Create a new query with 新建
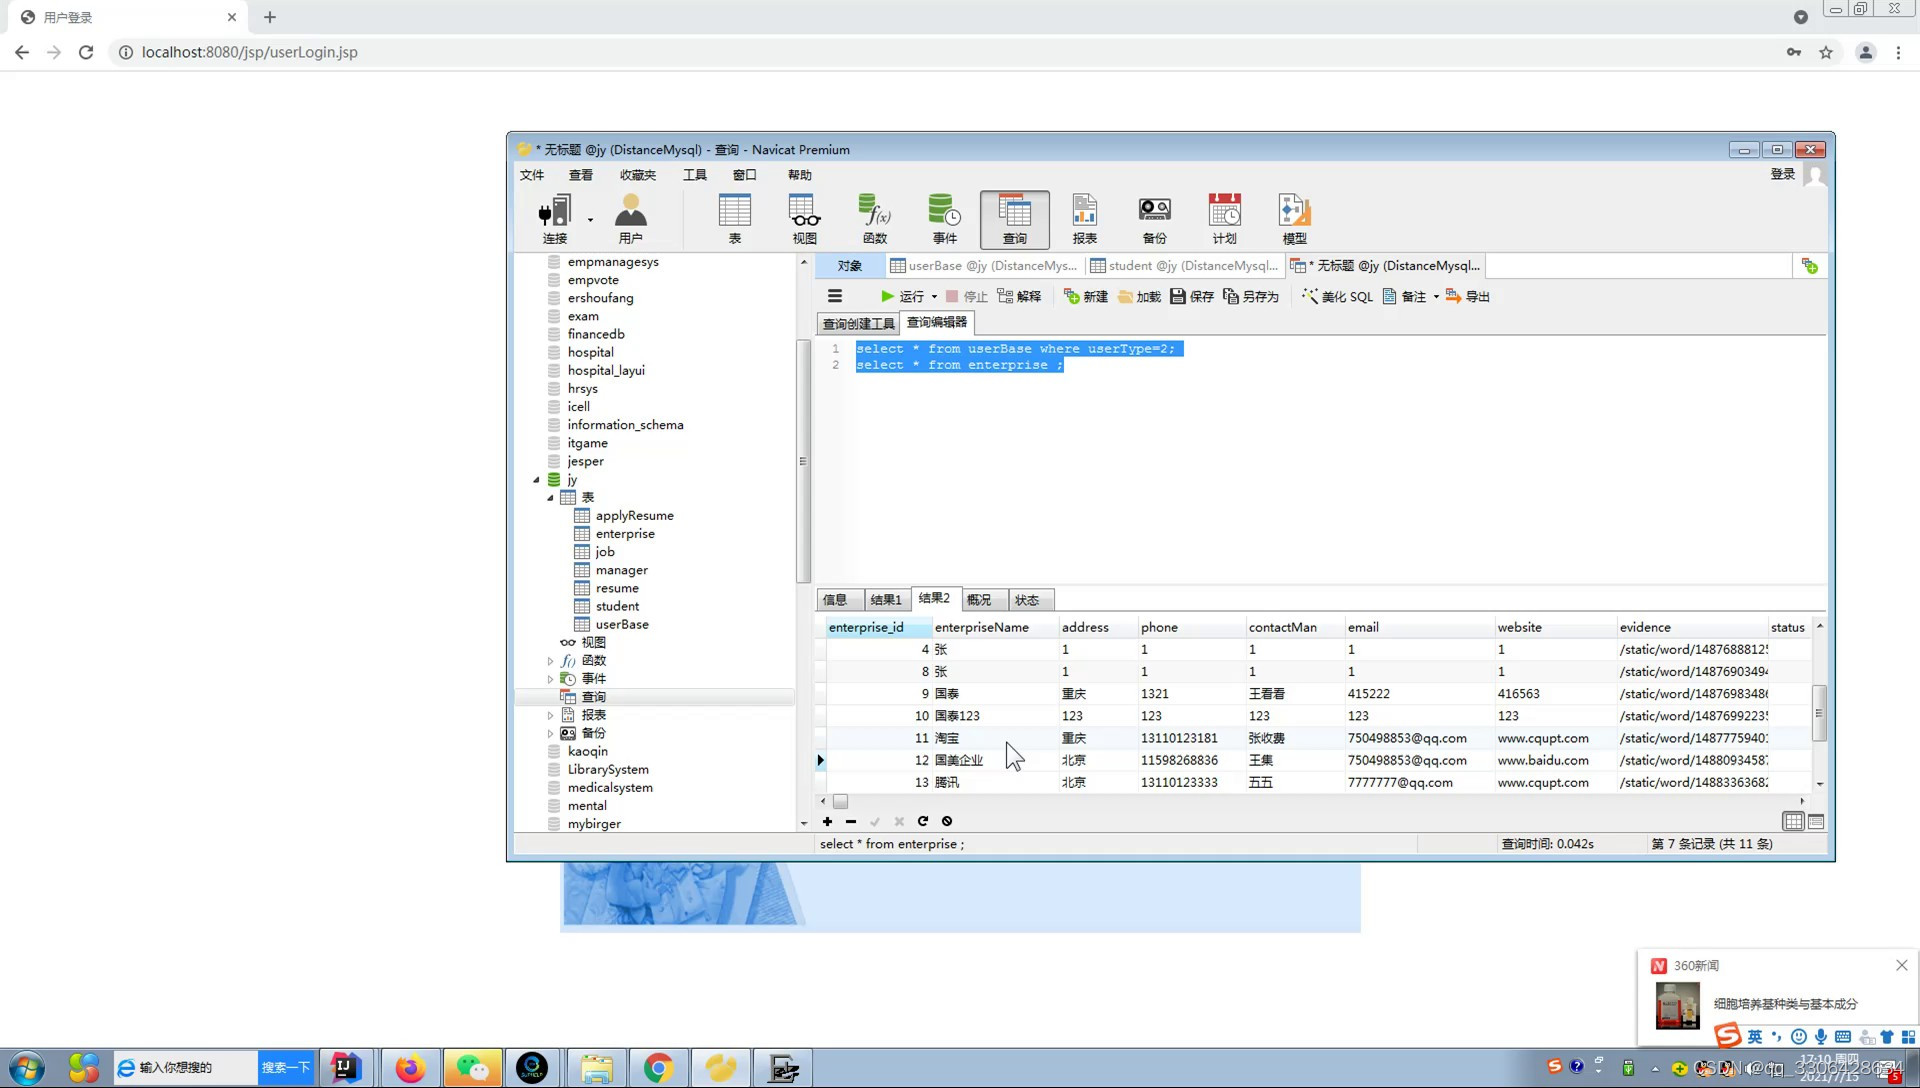1920x1088 pixels. coord(1086,296)
